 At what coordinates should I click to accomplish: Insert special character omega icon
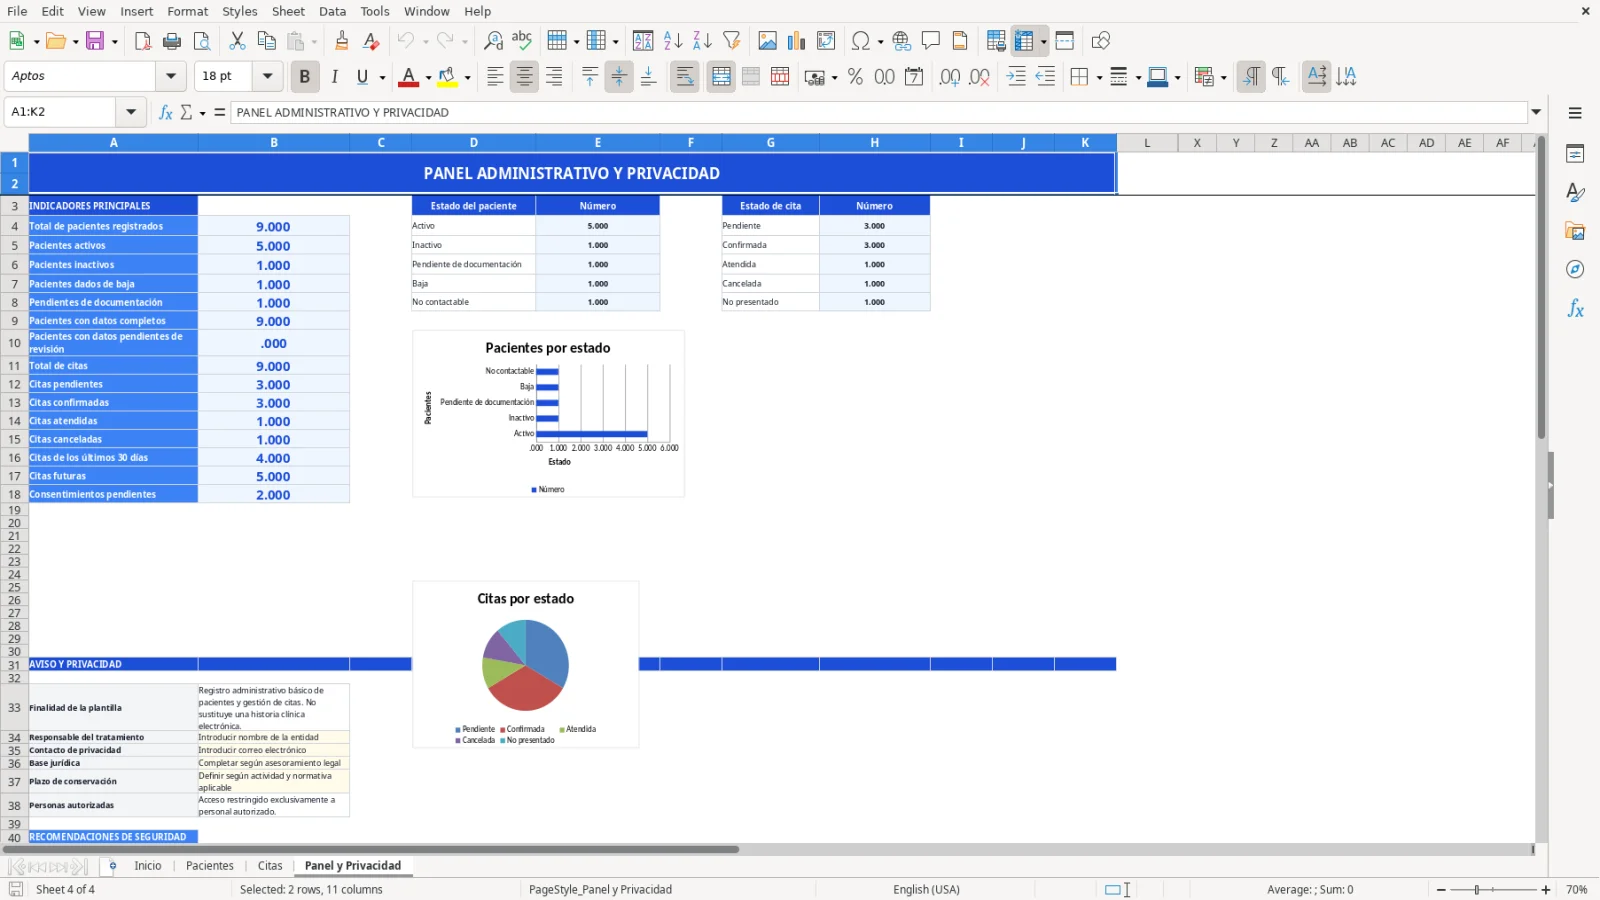(x=860, y=41)
